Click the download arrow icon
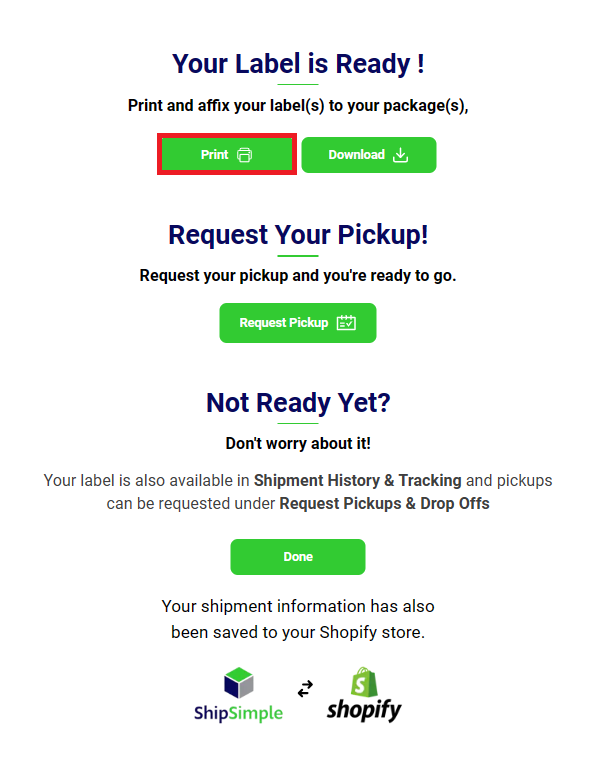Image resolution: width=598 pixels, height=761 pixels. [400, 155]
